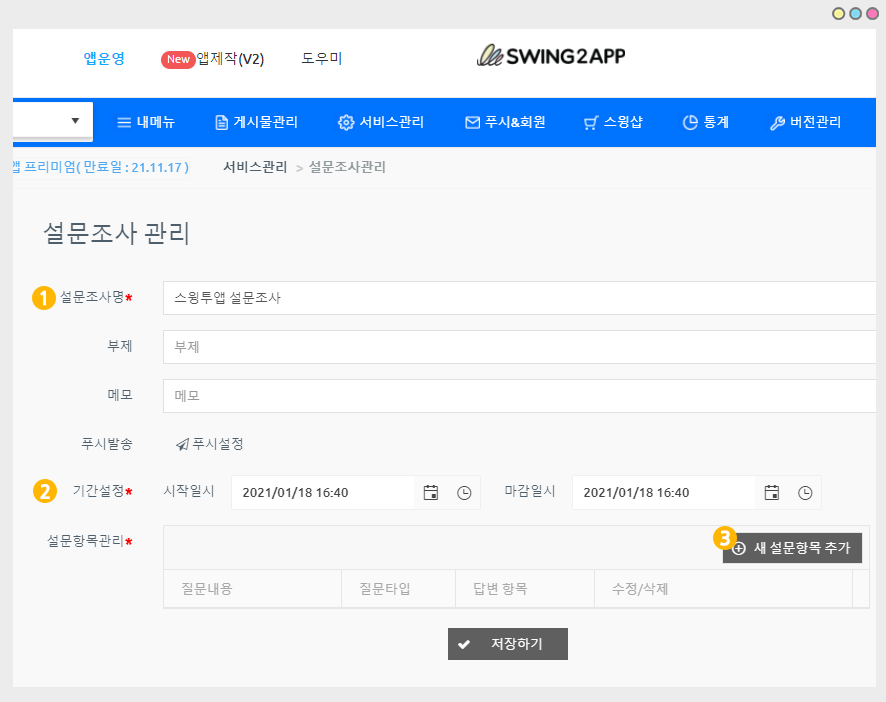886x702 pixels.
Task: Open the 통계 statistics menu
Action: click(x=705, y=123)
